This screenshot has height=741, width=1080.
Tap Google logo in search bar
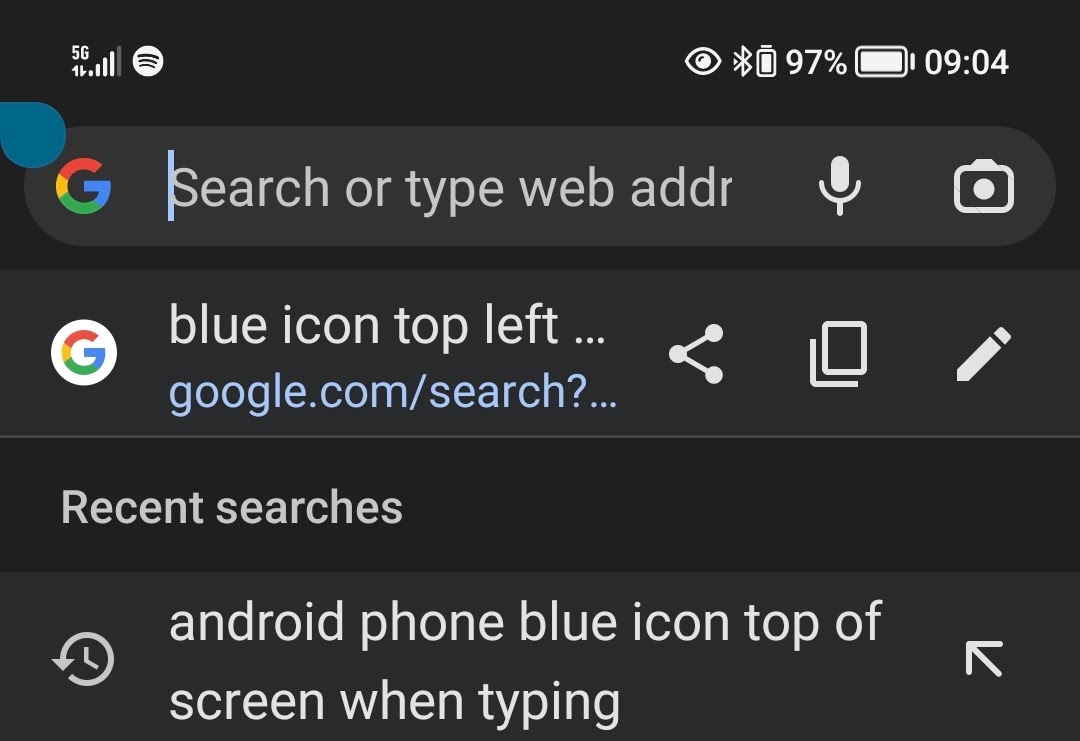[x=83, y=187]
